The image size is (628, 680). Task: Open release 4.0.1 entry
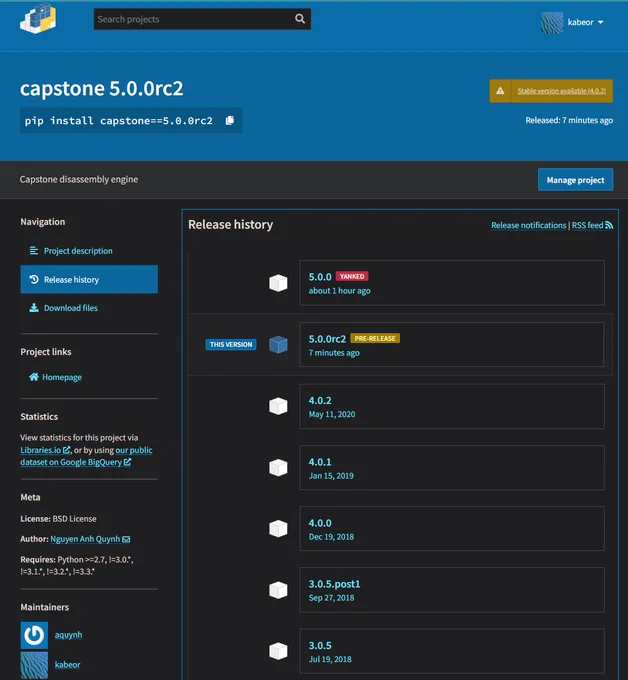[452, 468]
